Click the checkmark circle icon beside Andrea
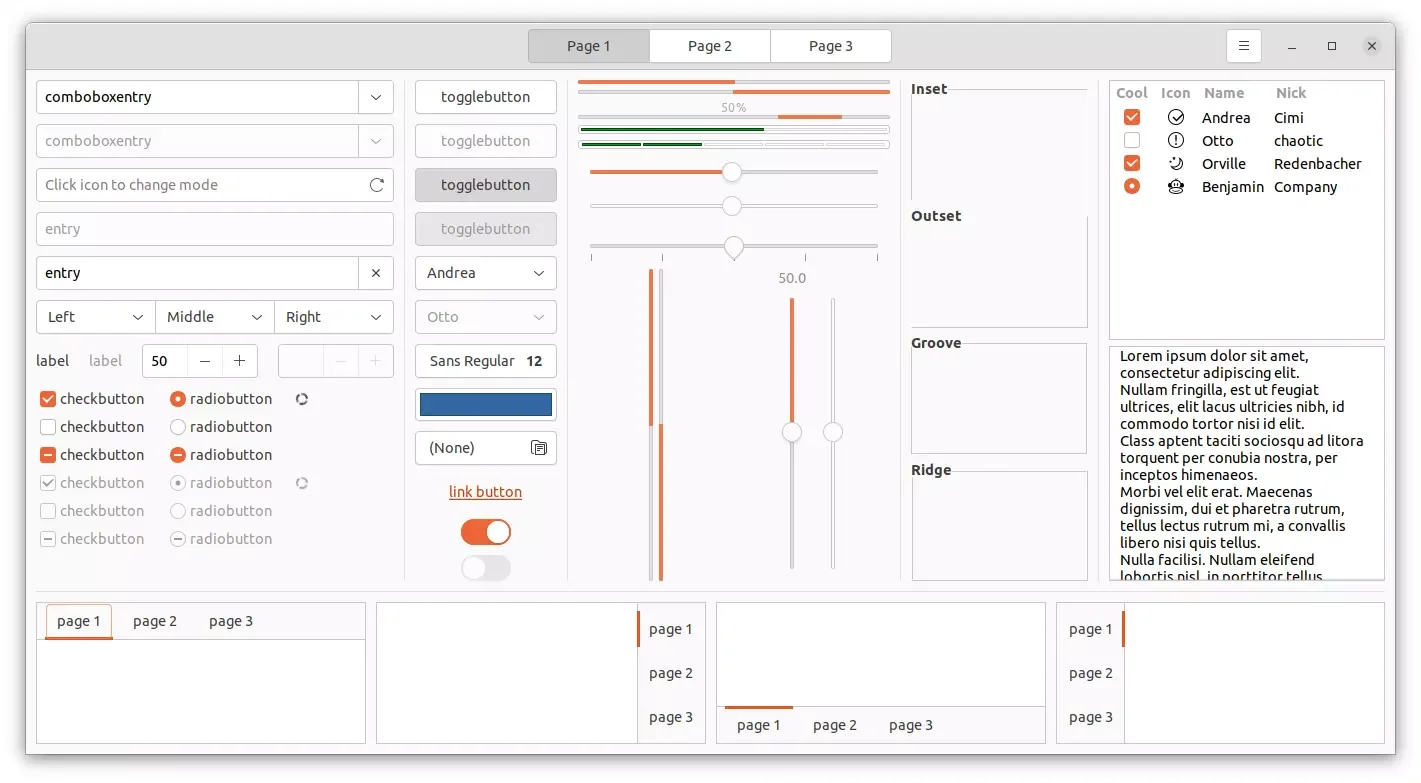Viewport: 1421px width, 783px height. (1175, 117)
